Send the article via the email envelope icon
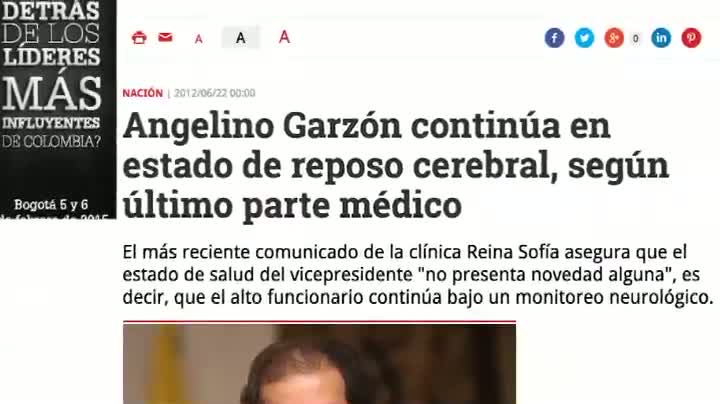 point(165,37)
